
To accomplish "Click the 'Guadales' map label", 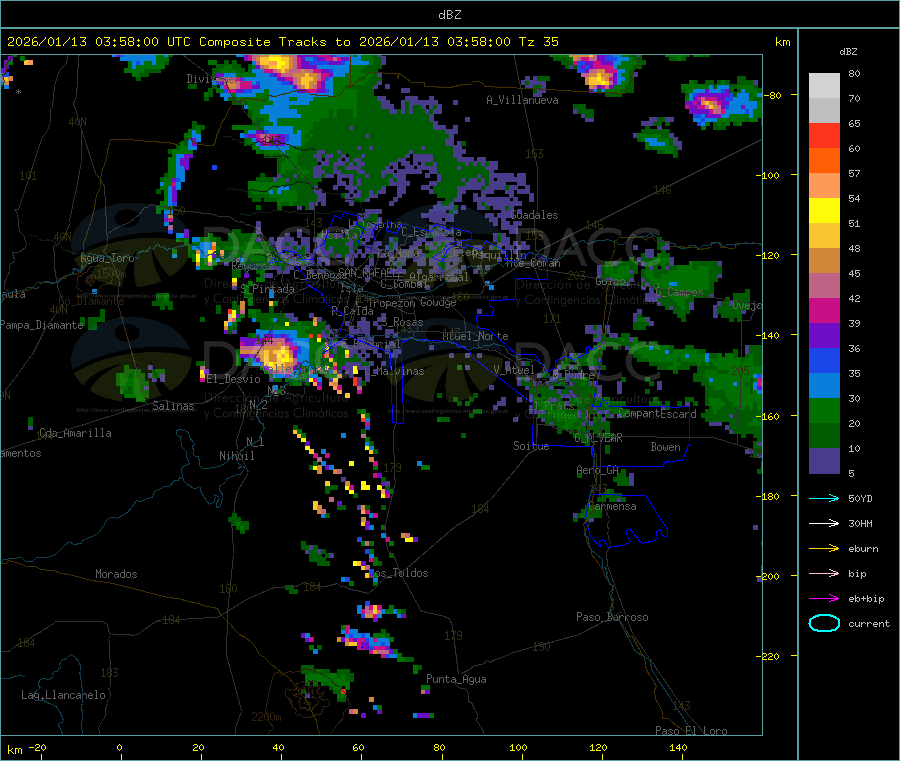I will coord(534,215).
